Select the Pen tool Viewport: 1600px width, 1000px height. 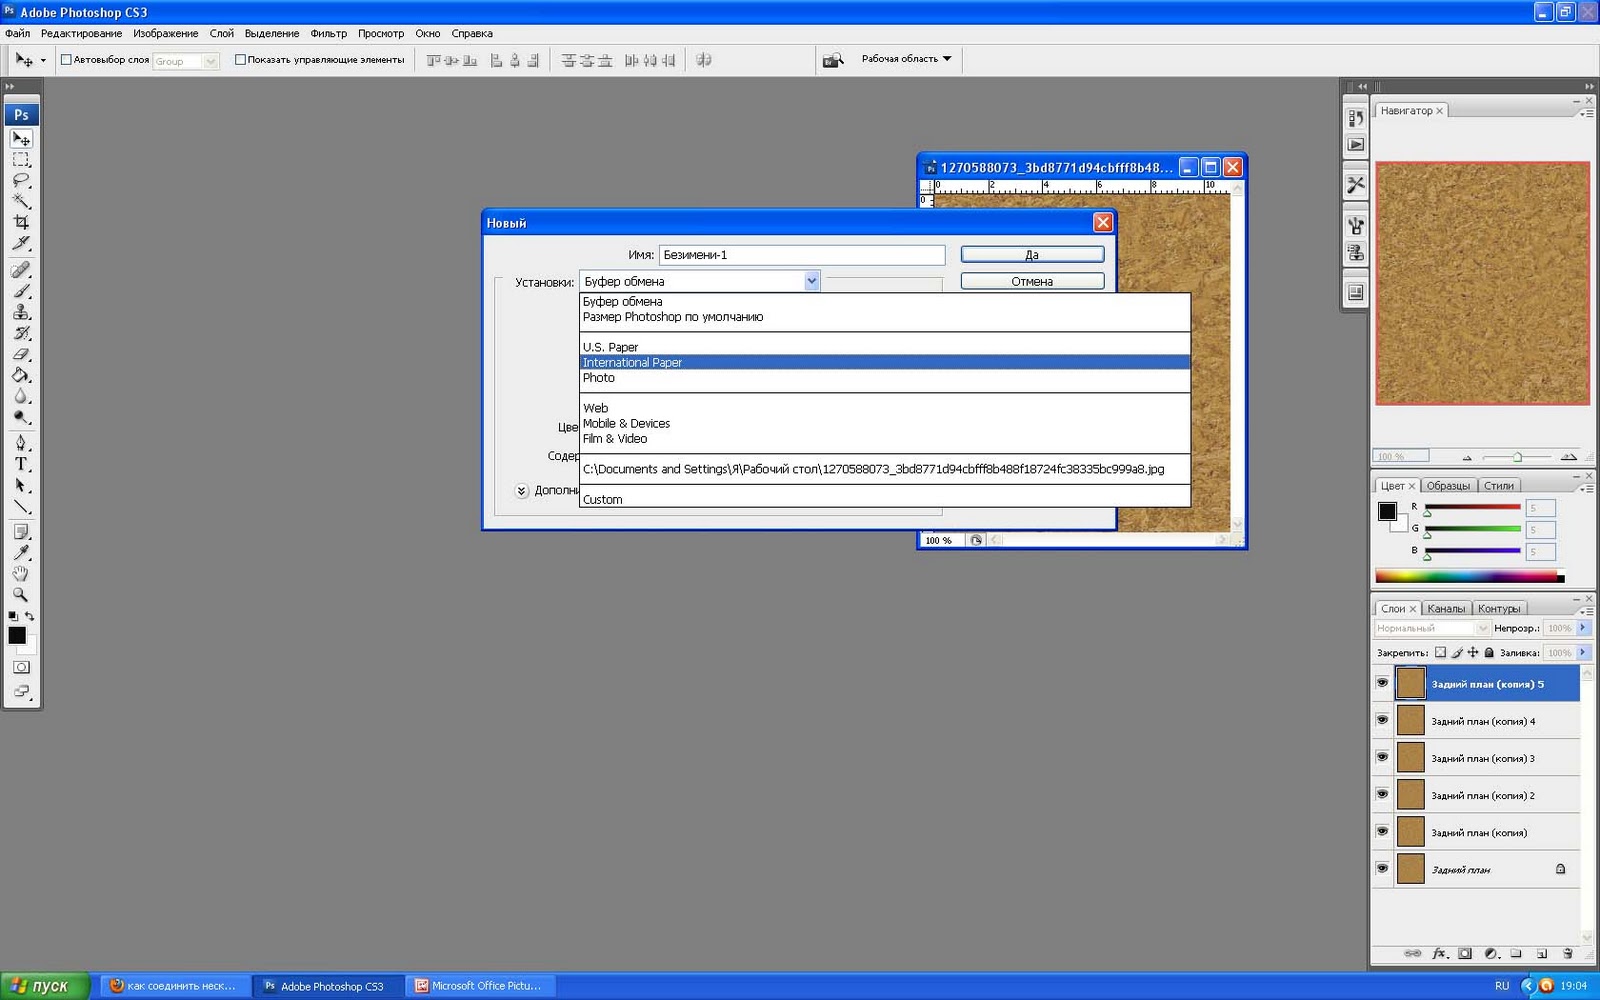(x=21, y=443)
